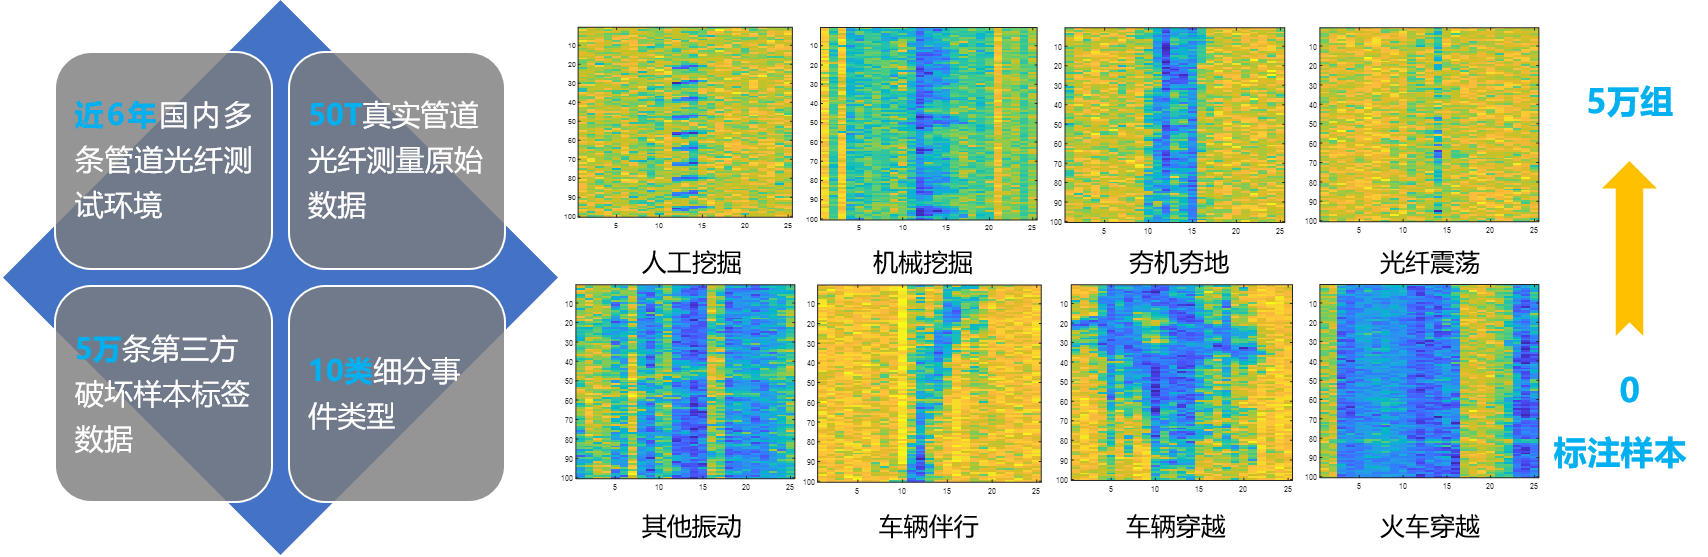This screenshot has height=557, width=1708.
Task: Select the '近6年国内多条管道光纤测试环境' box
Action: click(163, 160)
